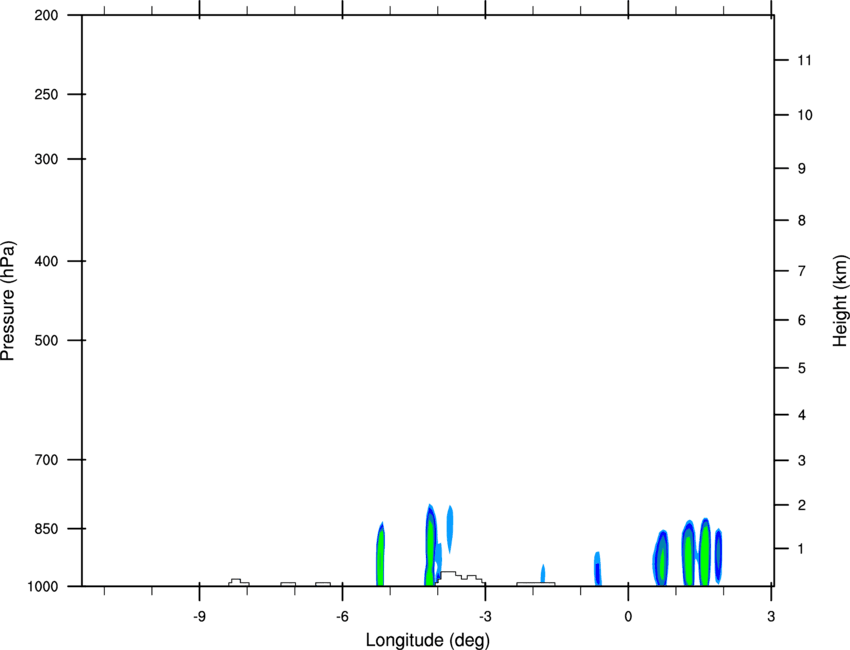Click the tall green plume near longitude -4
Screen dimensions: 850x650
[x=430, y=545]
